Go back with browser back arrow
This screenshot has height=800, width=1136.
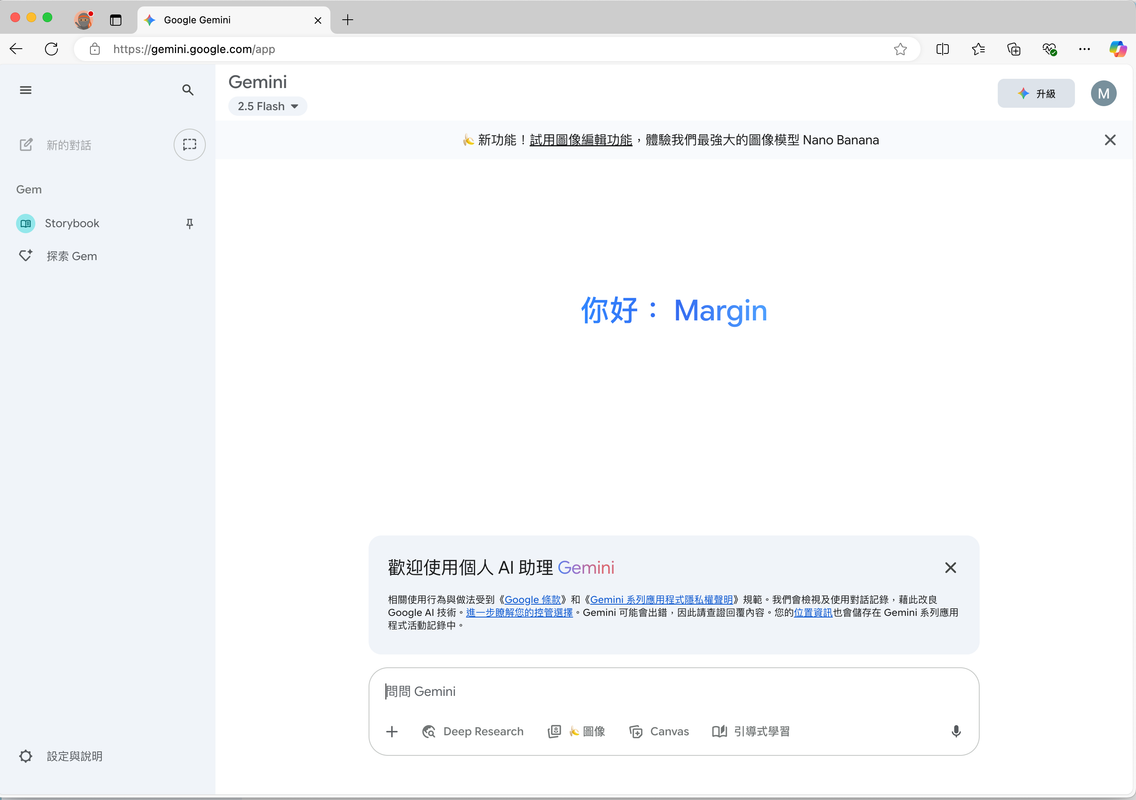tap(16, 49)
